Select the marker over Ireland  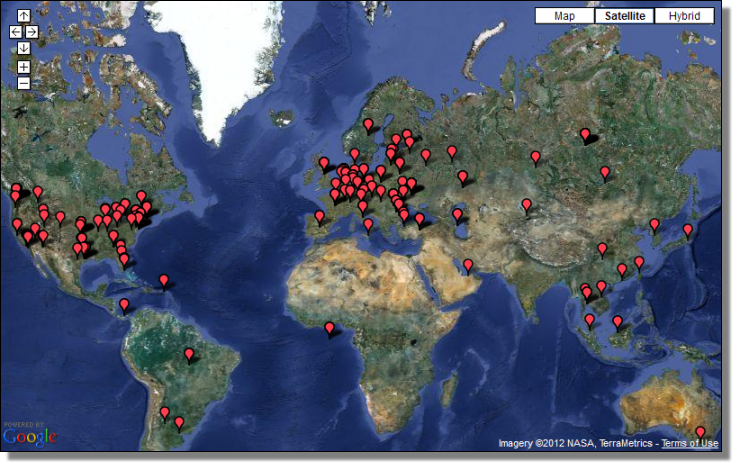(x=324, y=164)
